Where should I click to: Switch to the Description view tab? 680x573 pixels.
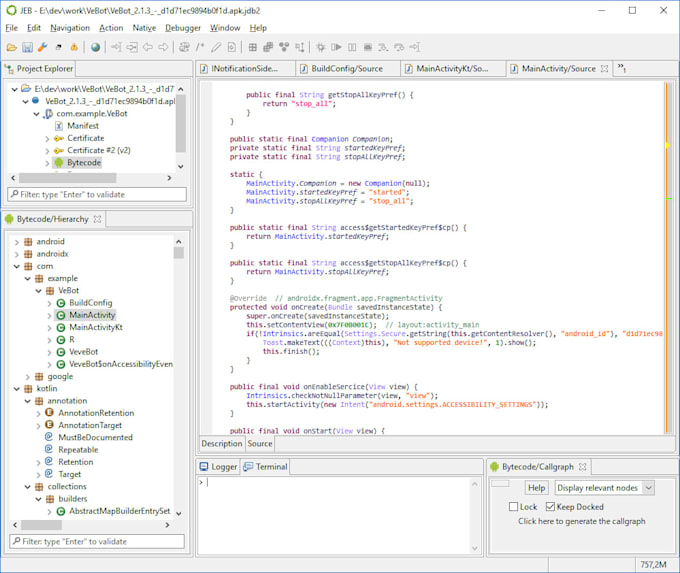[222, 444]
